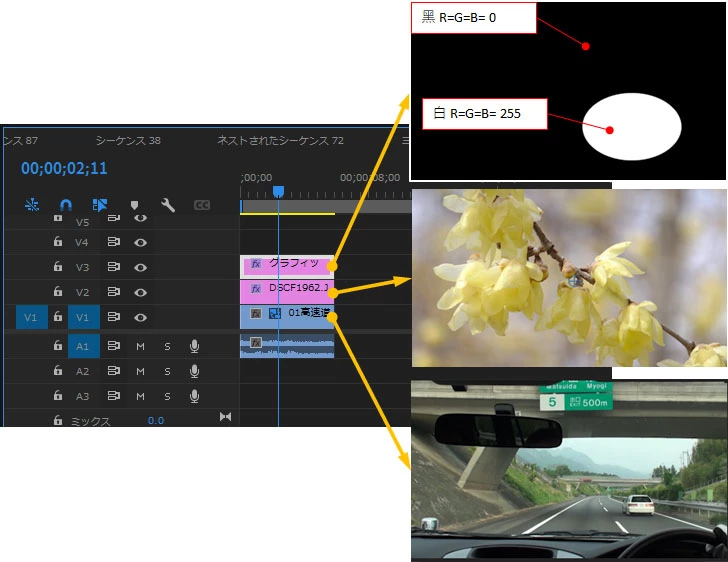Toggle the insert sequence as nest icon
Viewport: 728px width, 562px height.
pos(32,205)
